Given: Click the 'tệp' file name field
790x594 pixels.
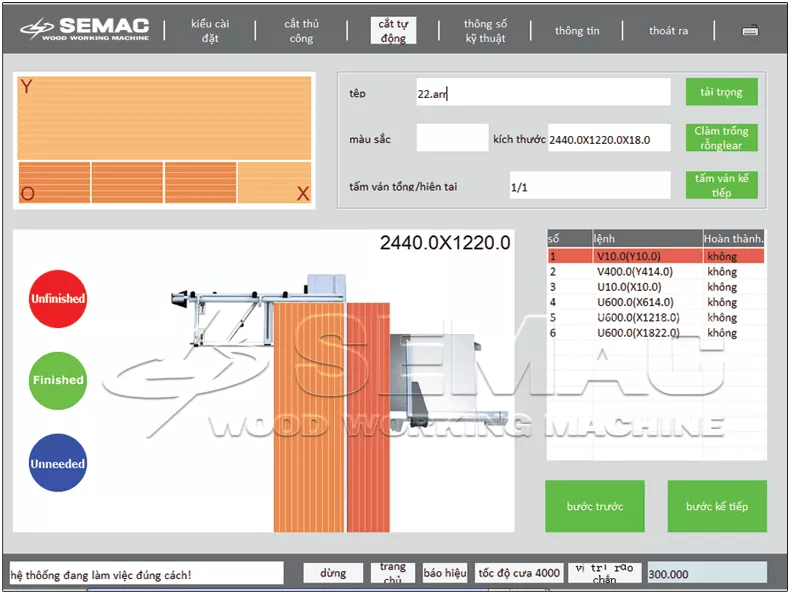Looking at the screenshot, I should 543,93.
